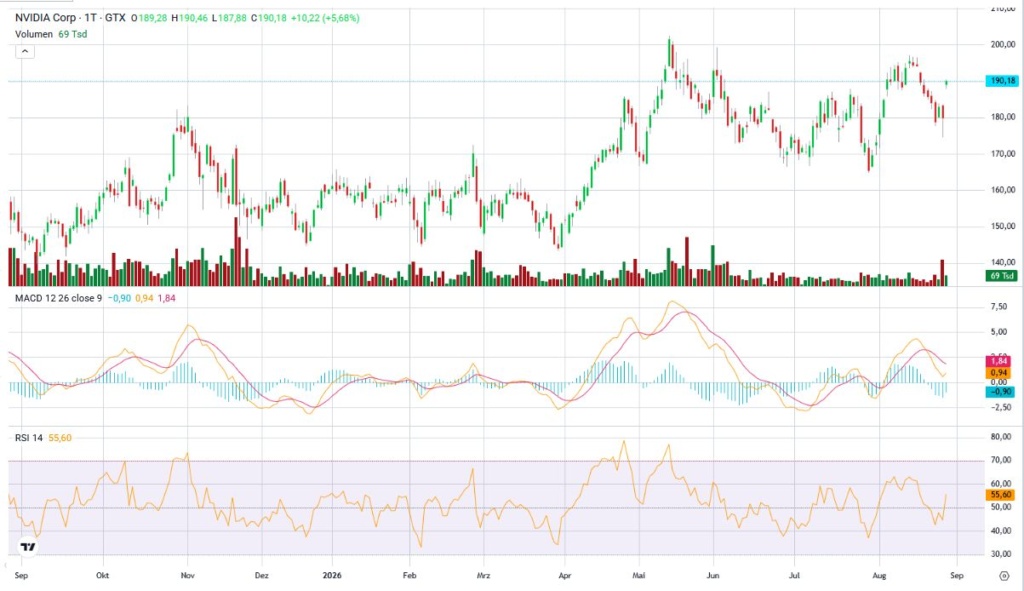1024x591 pixels.
Task: Click the orange 0,94 MACD axis tag
Action: [x=1000, y=373]
